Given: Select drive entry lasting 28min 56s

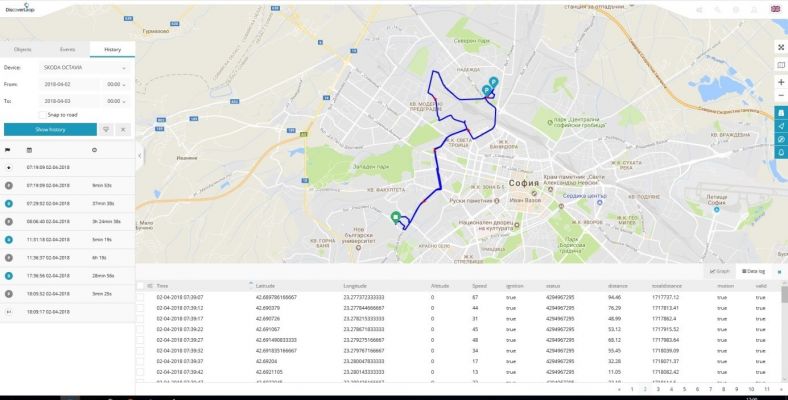Looking at the screenshot, I should [67, 276].
